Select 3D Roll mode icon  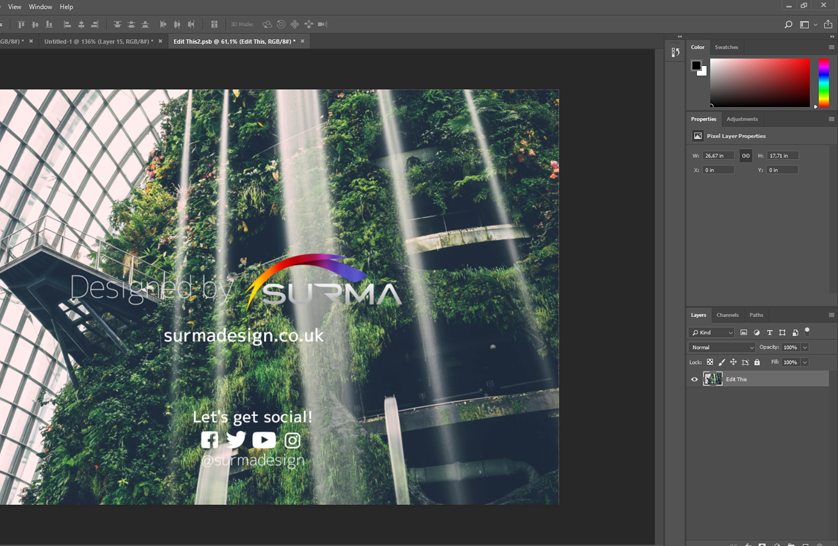tap(281, 24)
